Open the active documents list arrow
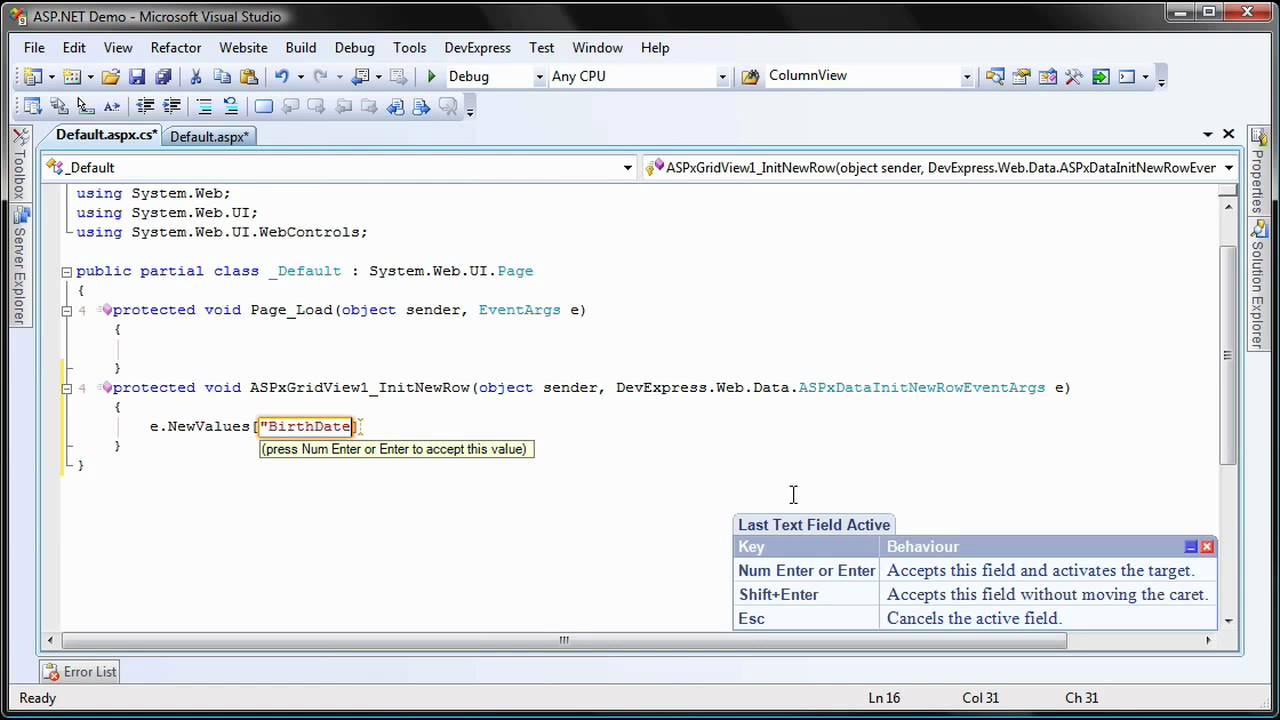The width and height of the screenshot is (1280, 720). pos(1208,134)
